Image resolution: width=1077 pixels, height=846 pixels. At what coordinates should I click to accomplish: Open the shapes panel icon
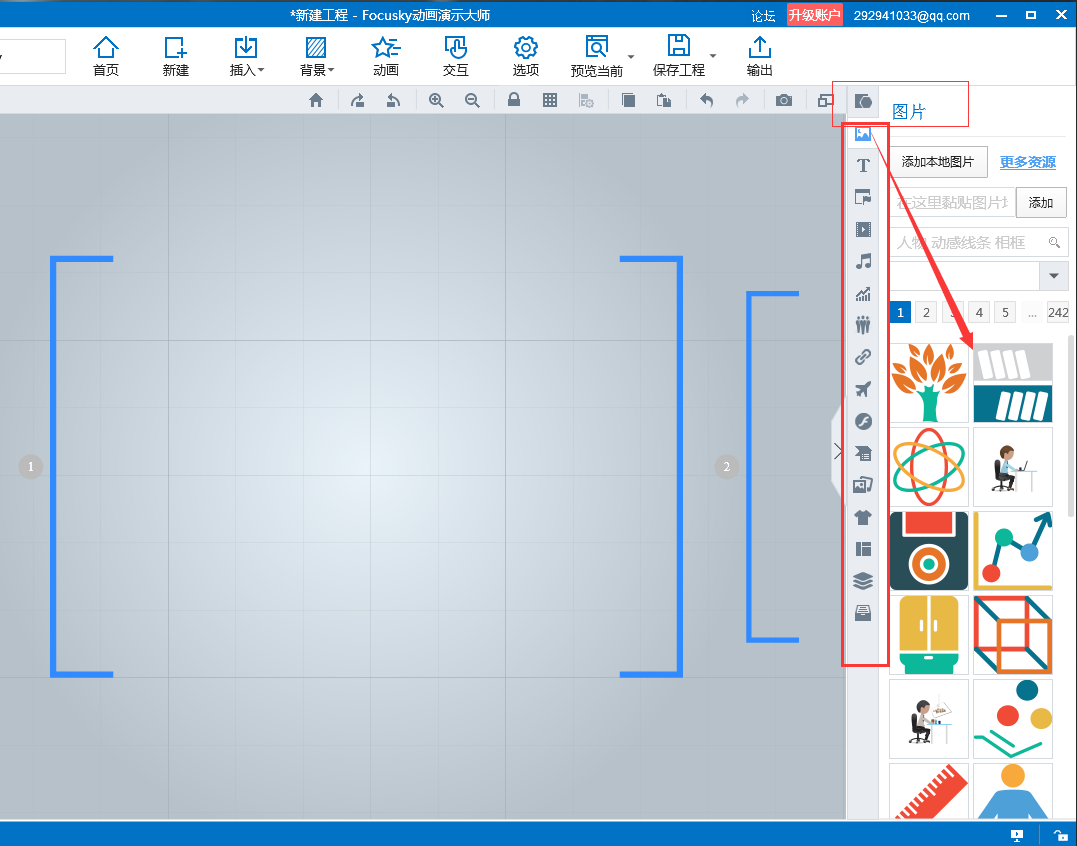[x=863, y=102]
